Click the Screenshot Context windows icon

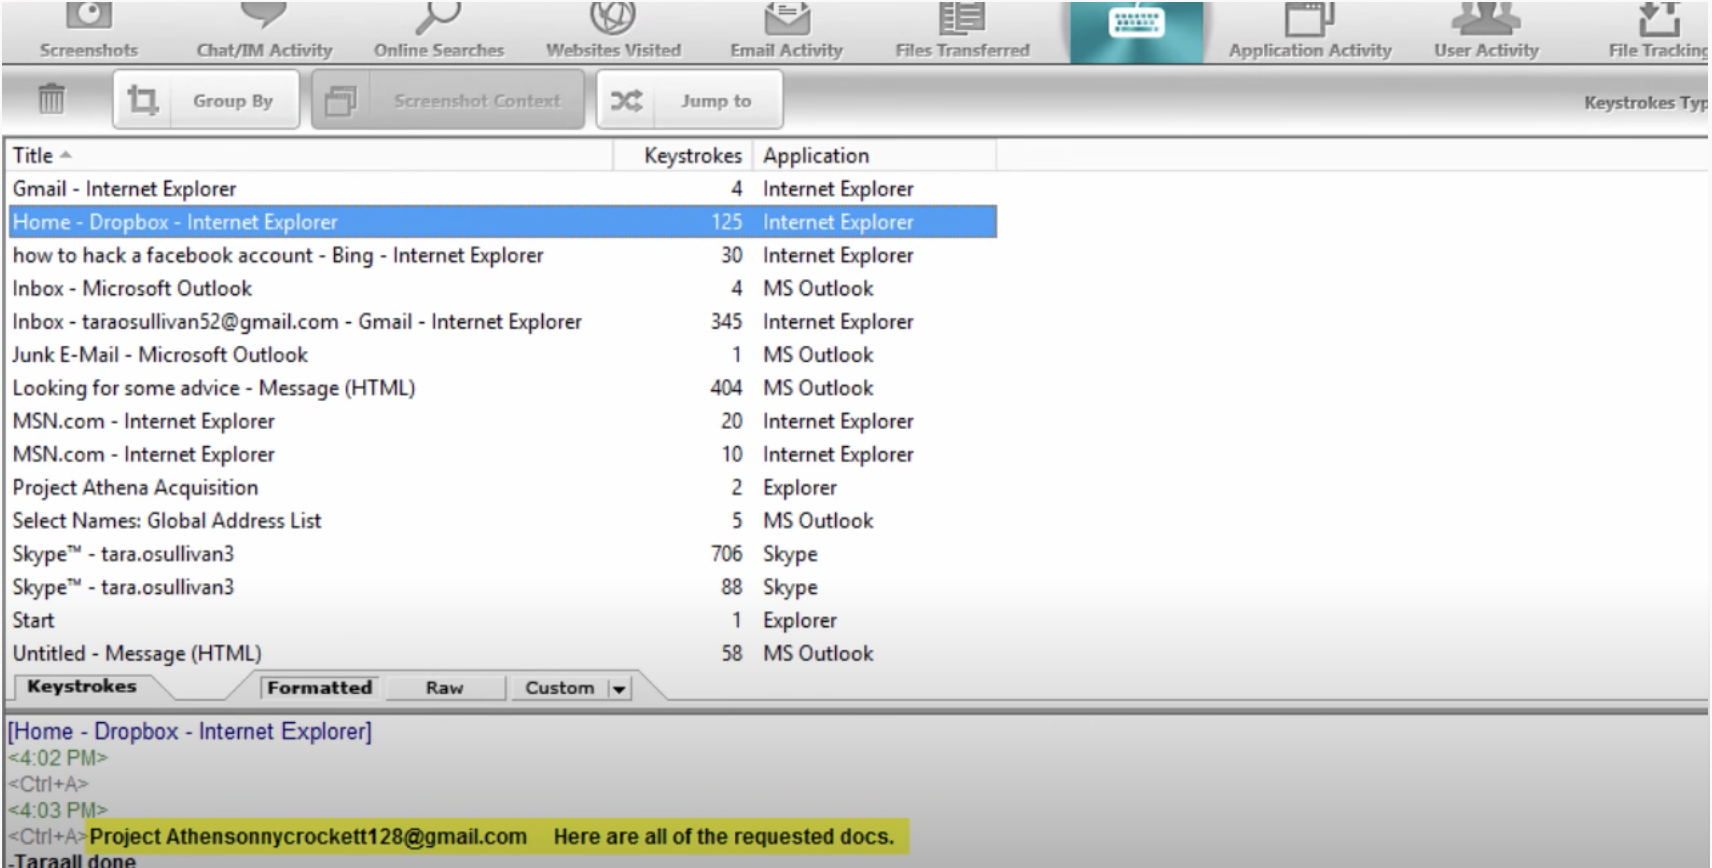(341, 100)
